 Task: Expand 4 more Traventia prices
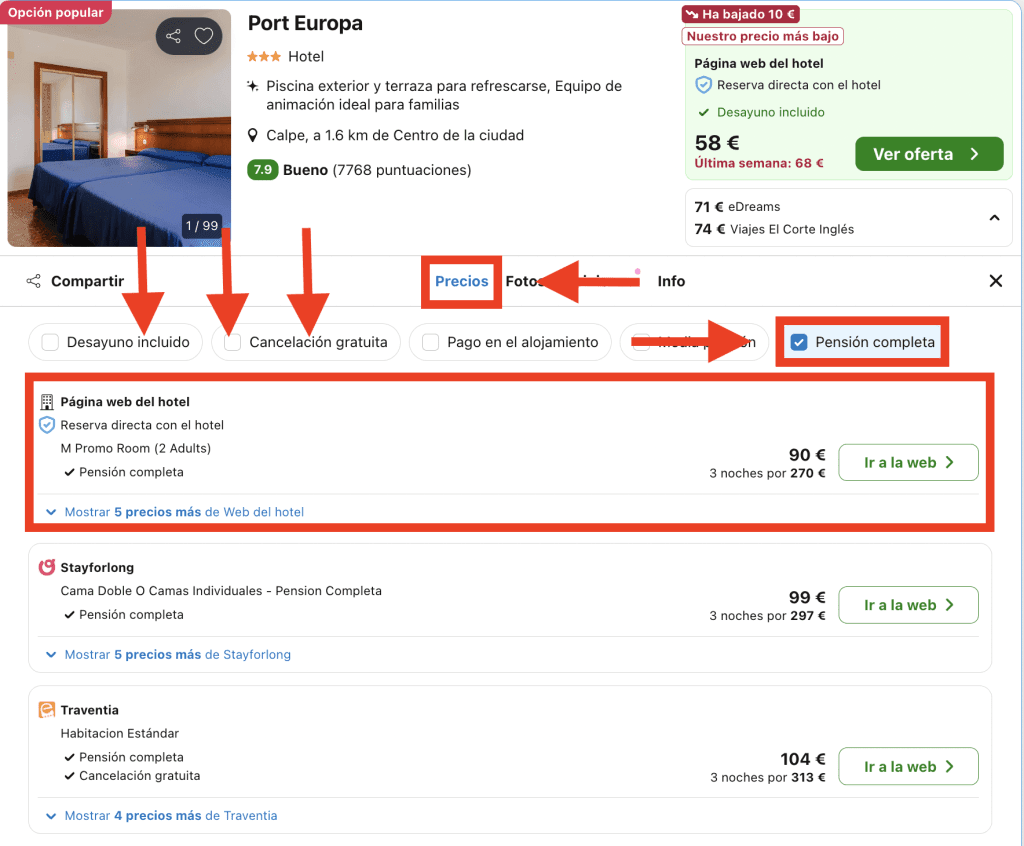[170, 816]
